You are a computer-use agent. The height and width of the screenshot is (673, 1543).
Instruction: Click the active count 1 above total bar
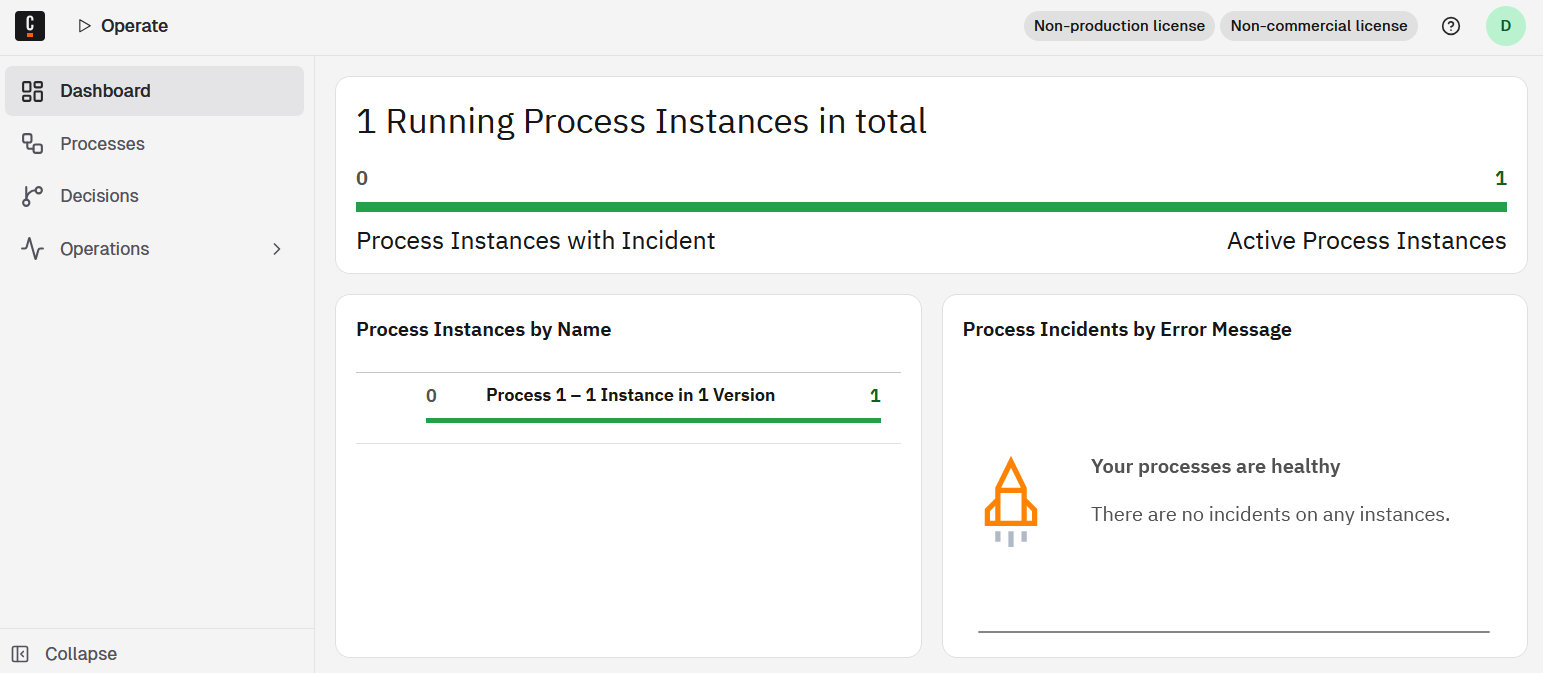click(1500, 179)
